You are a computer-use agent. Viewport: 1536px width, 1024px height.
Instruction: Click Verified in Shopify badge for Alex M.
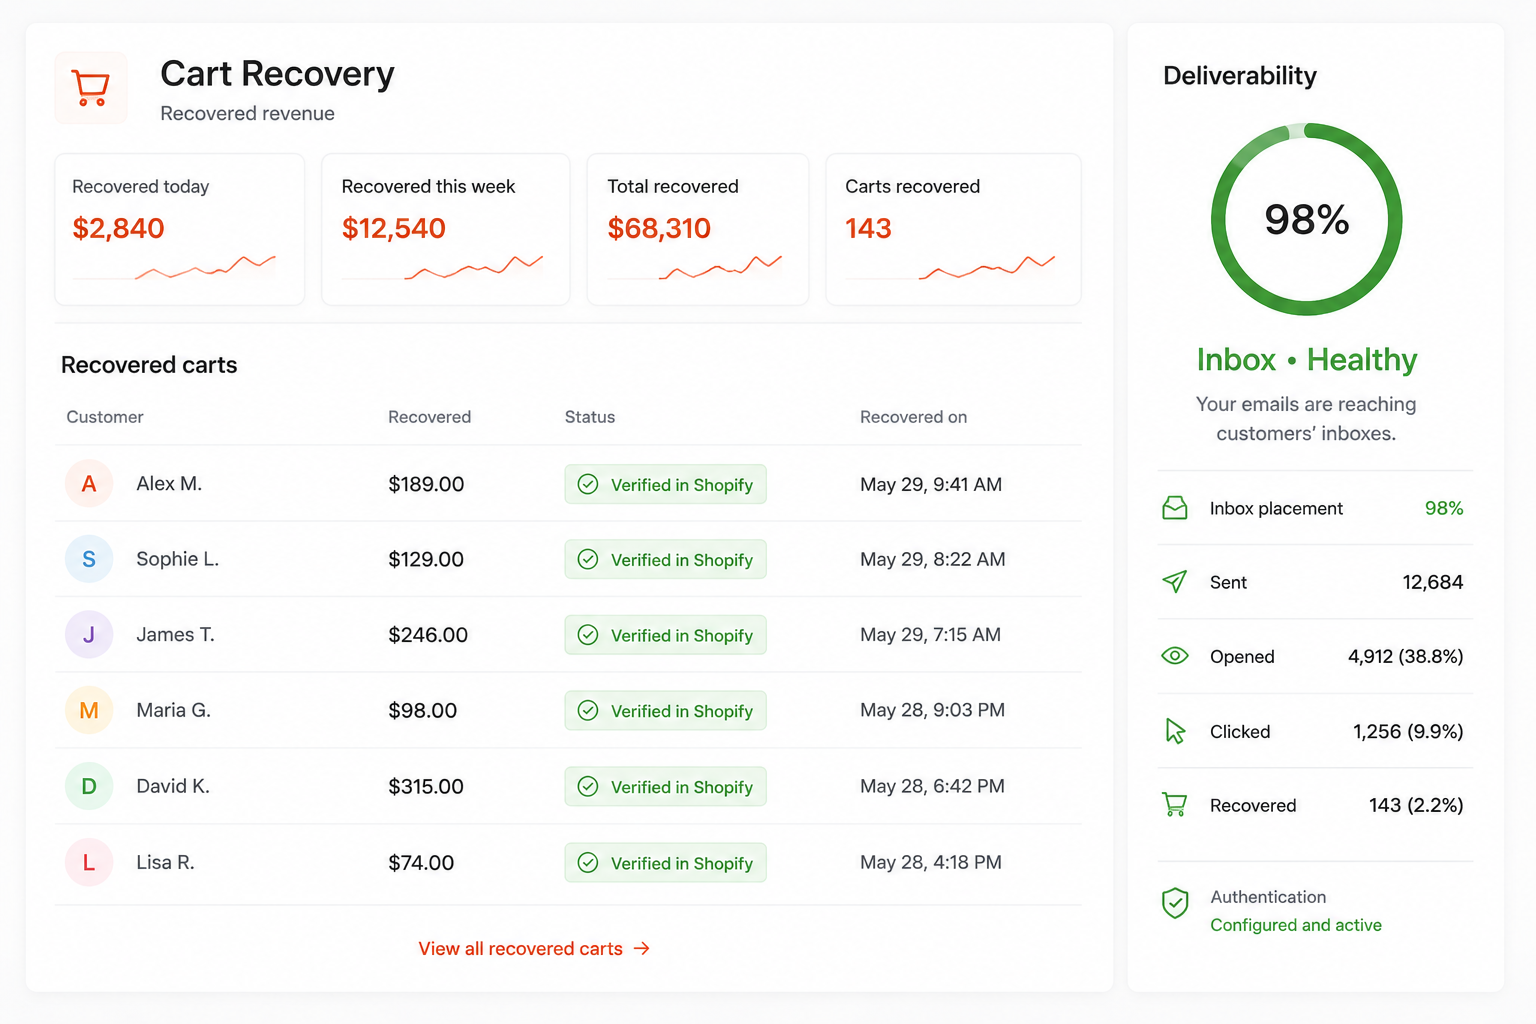coord(665,484)
